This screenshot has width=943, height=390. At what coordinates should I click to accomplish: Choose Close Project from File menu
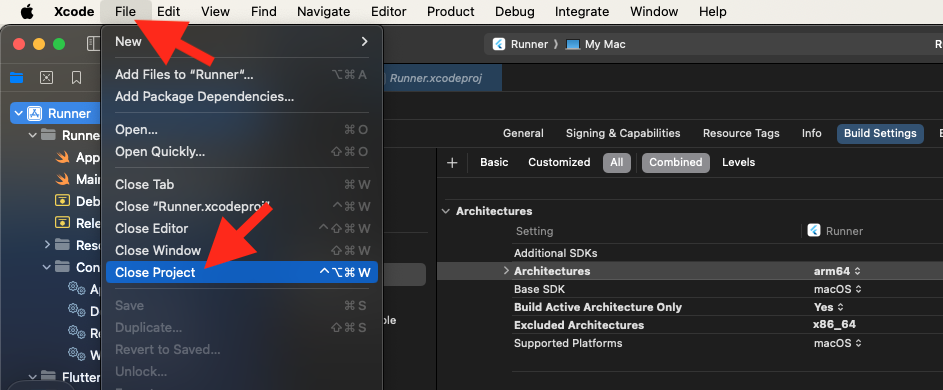coord(242,272)
